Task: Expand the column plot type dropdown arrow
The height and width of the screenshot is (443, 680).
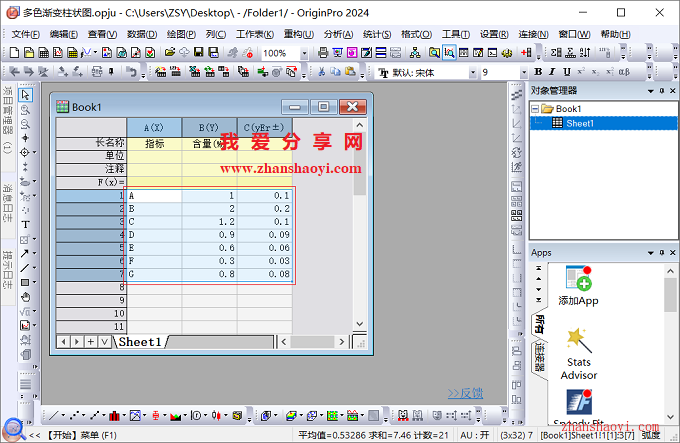Action: pos(124,416)
